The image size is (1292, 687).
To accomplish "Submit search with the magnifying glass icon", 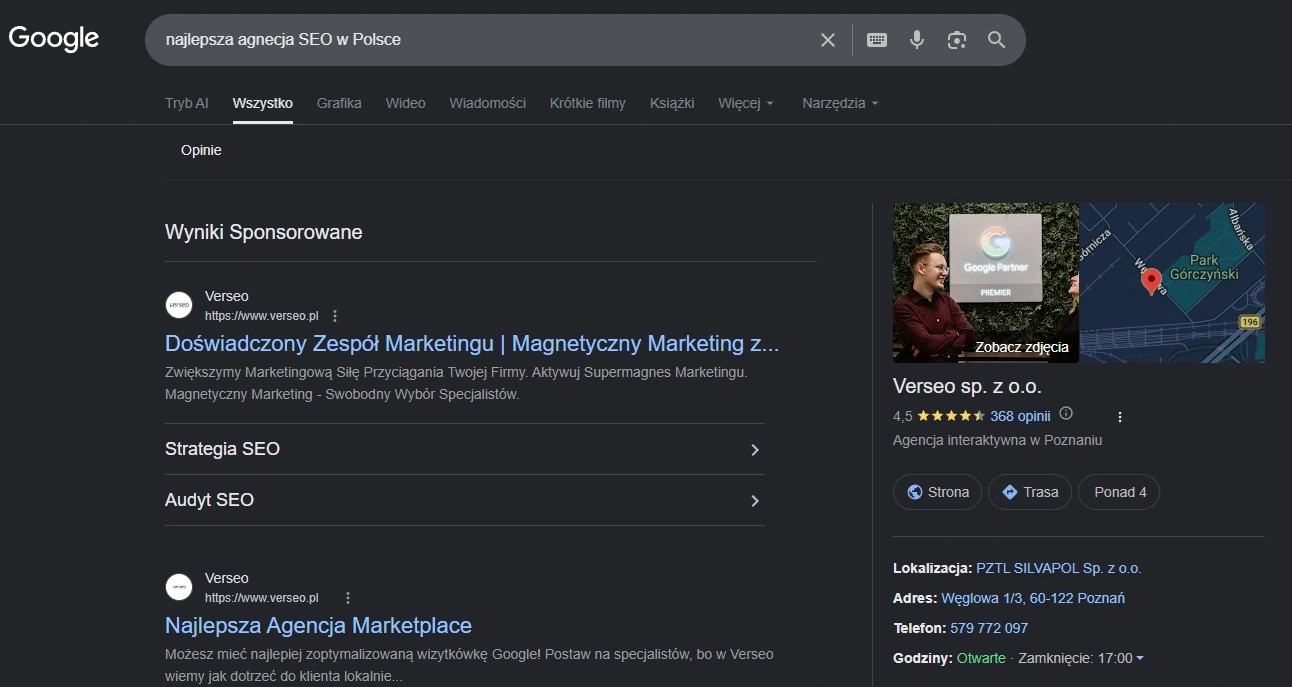I will tap(996, 40).
